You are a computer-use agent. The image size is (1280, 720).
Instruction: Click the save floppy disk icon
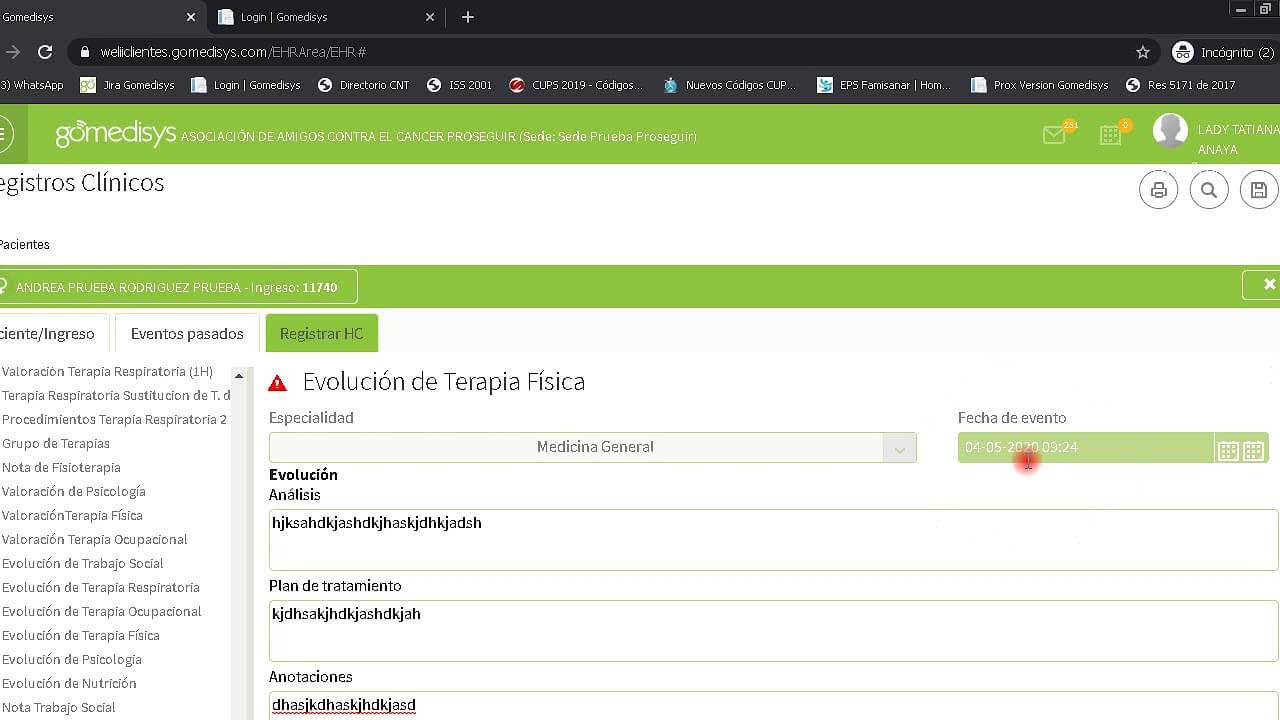pos(1259,190)
